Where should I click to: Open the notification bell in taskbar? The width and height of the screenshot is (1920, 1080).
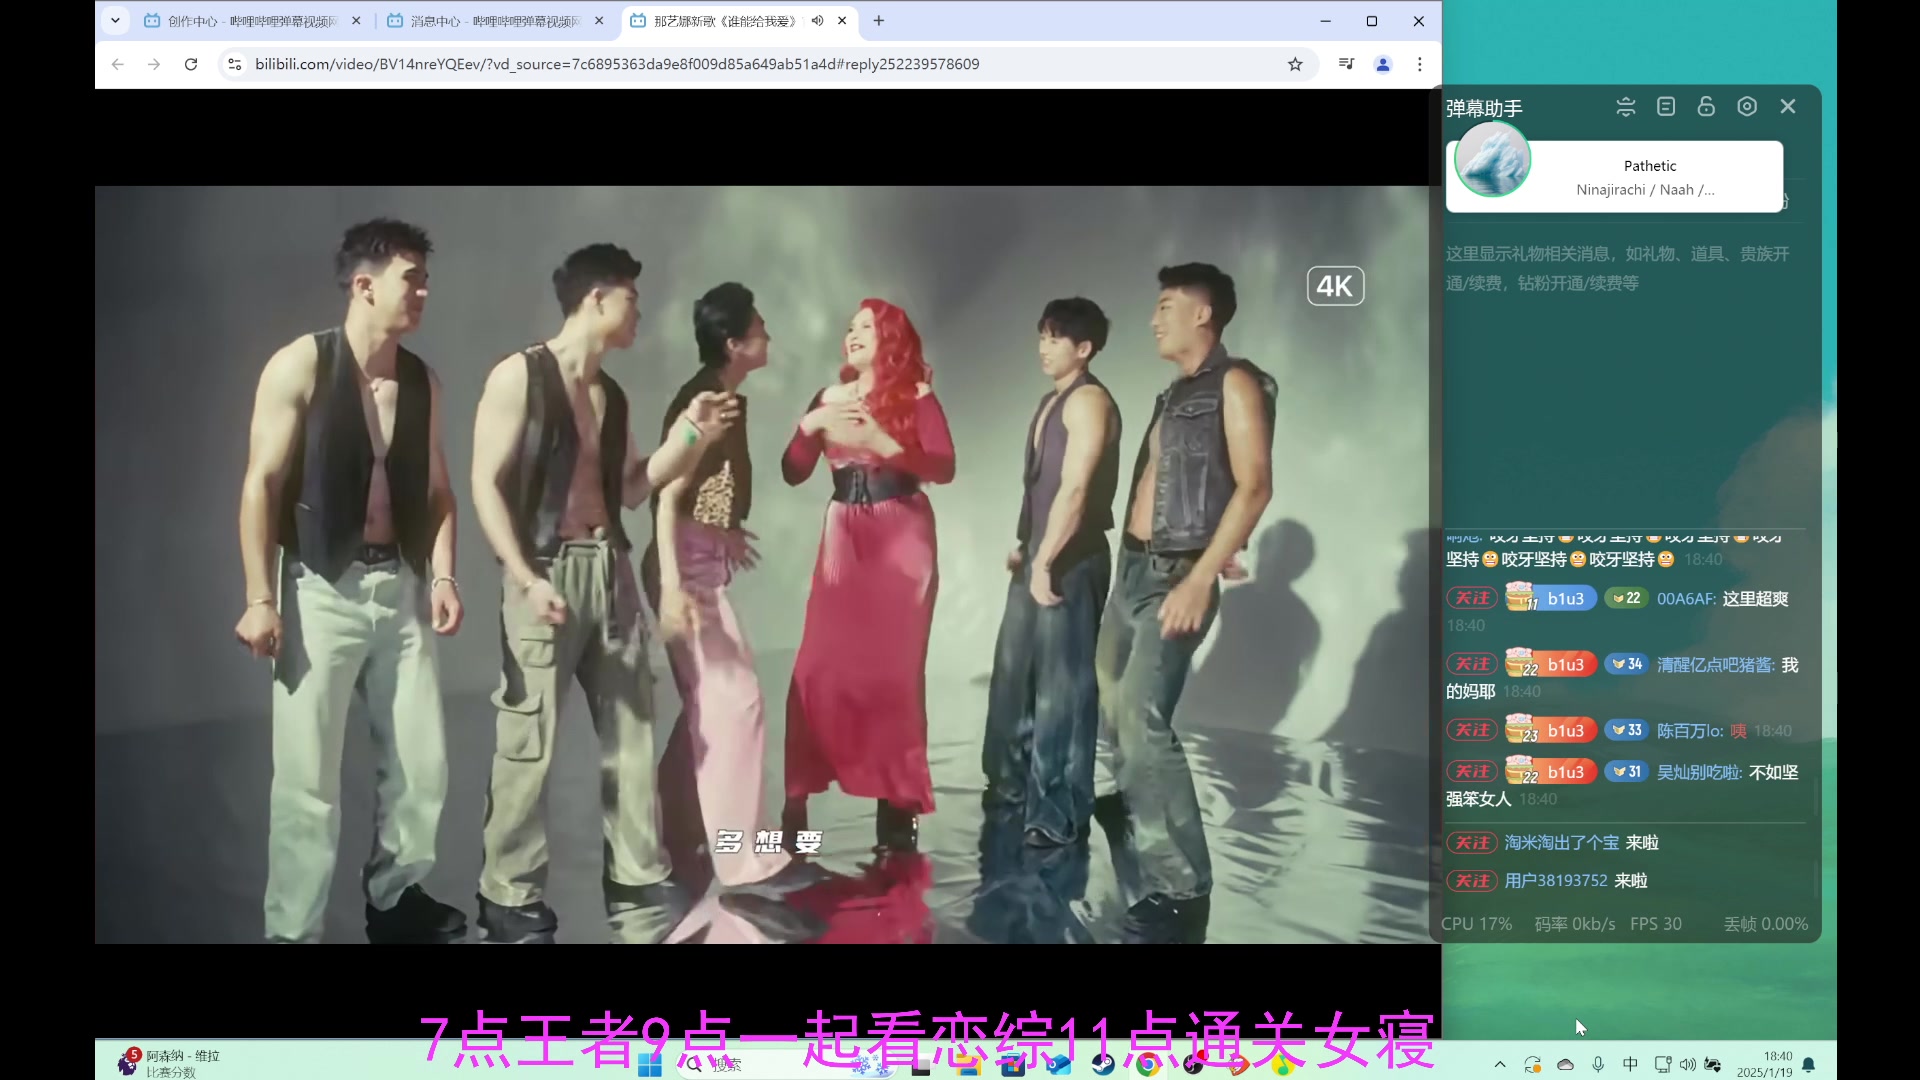point(1808,1065)
